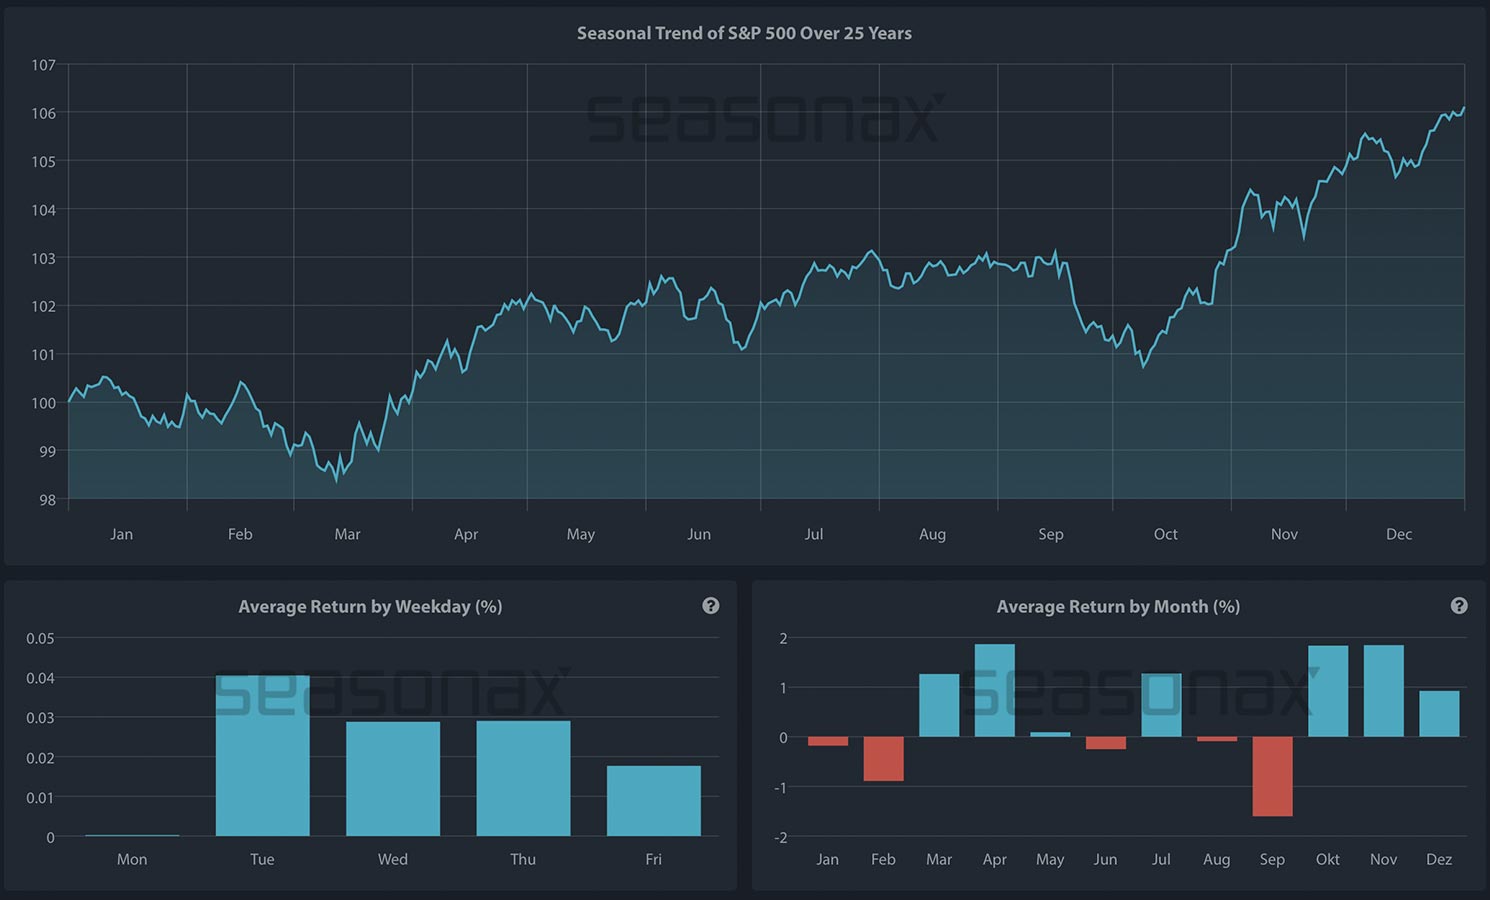1490x900 pixels.
Task: Click the 'Dez' label in monthly return chart
Action: coord(1439,859)
